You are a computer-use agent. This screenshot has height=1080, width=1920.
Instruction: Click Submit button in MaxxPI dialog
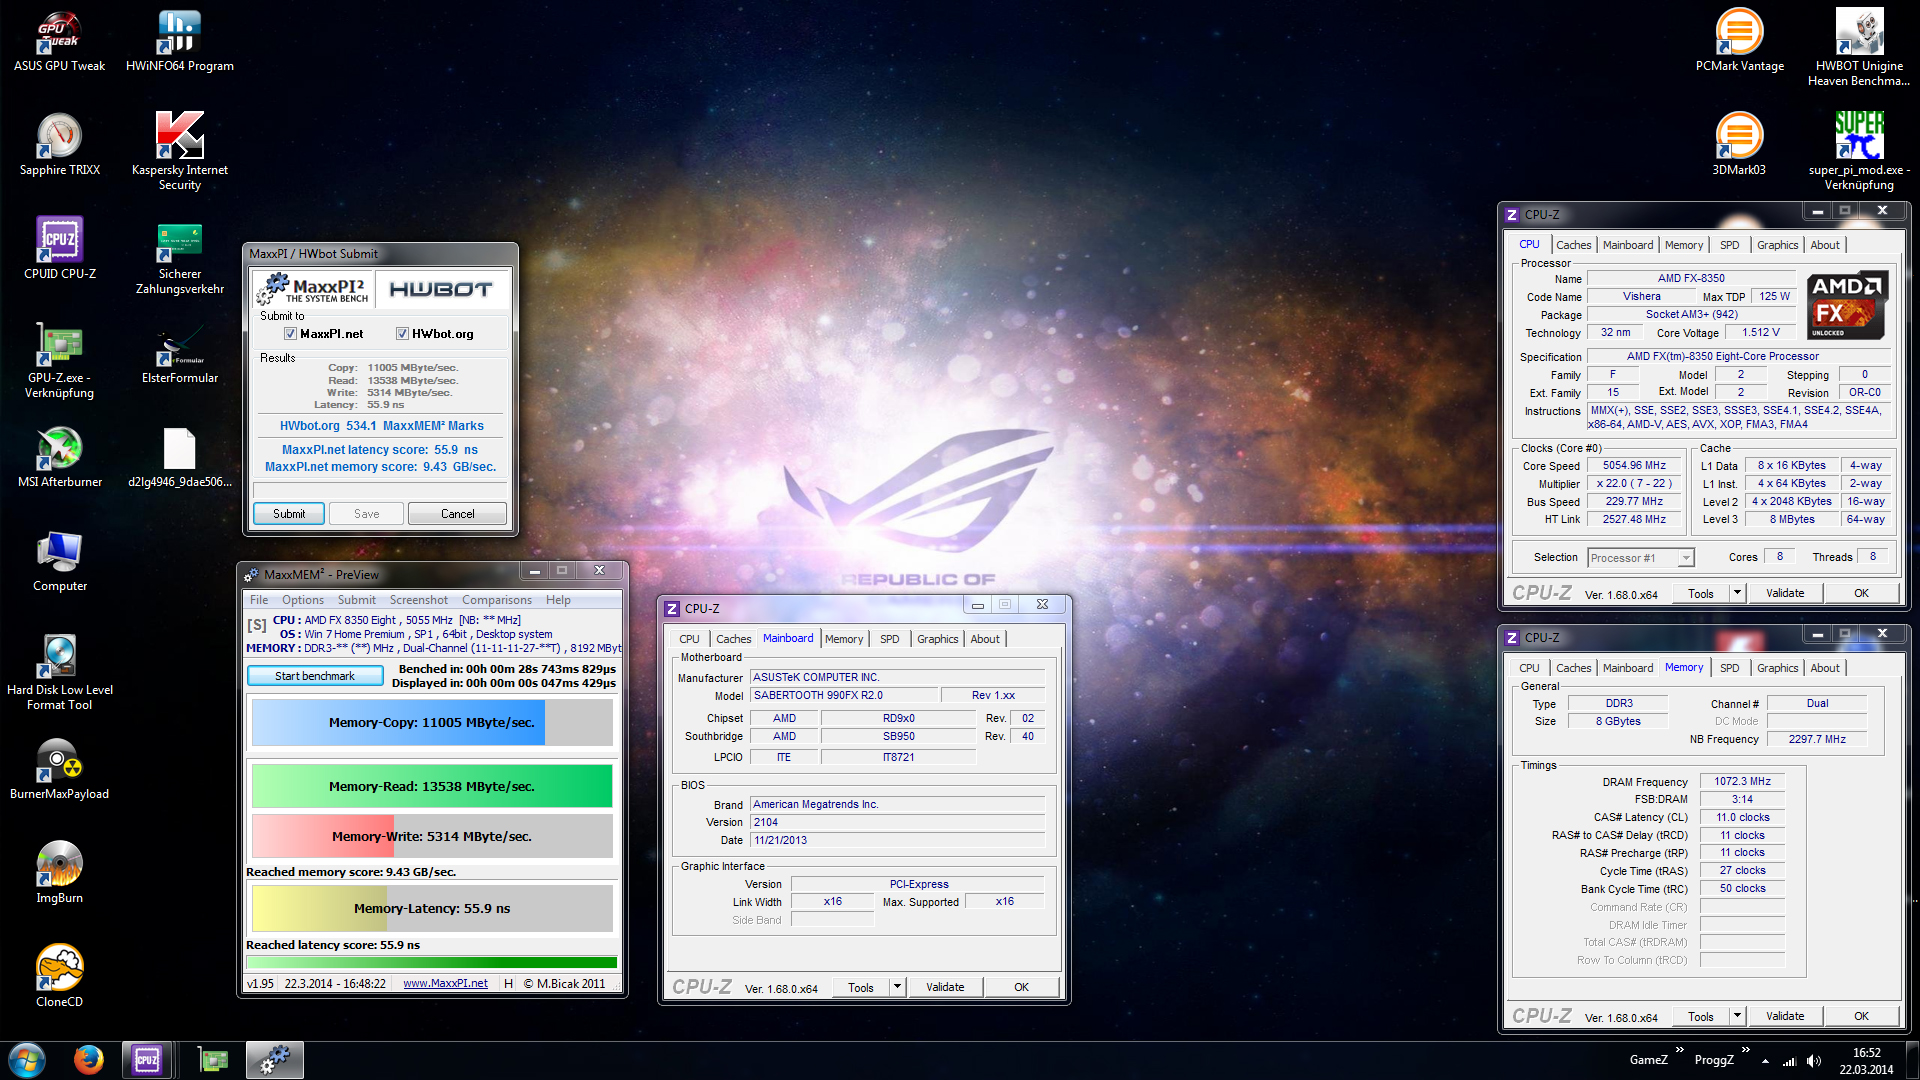coord(289,514)
